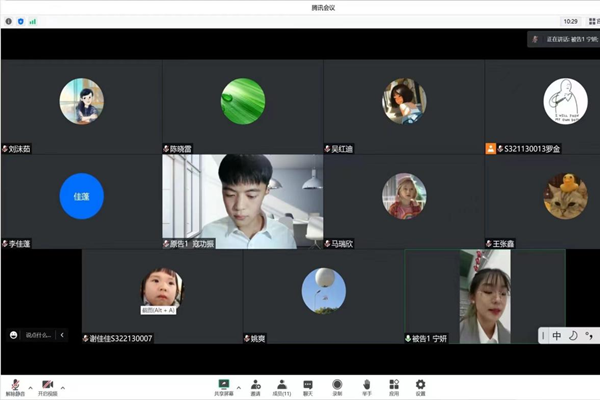Open the 邀请 invite icon
The width and height of the screenshot is (600, 400).
(255, 386)
